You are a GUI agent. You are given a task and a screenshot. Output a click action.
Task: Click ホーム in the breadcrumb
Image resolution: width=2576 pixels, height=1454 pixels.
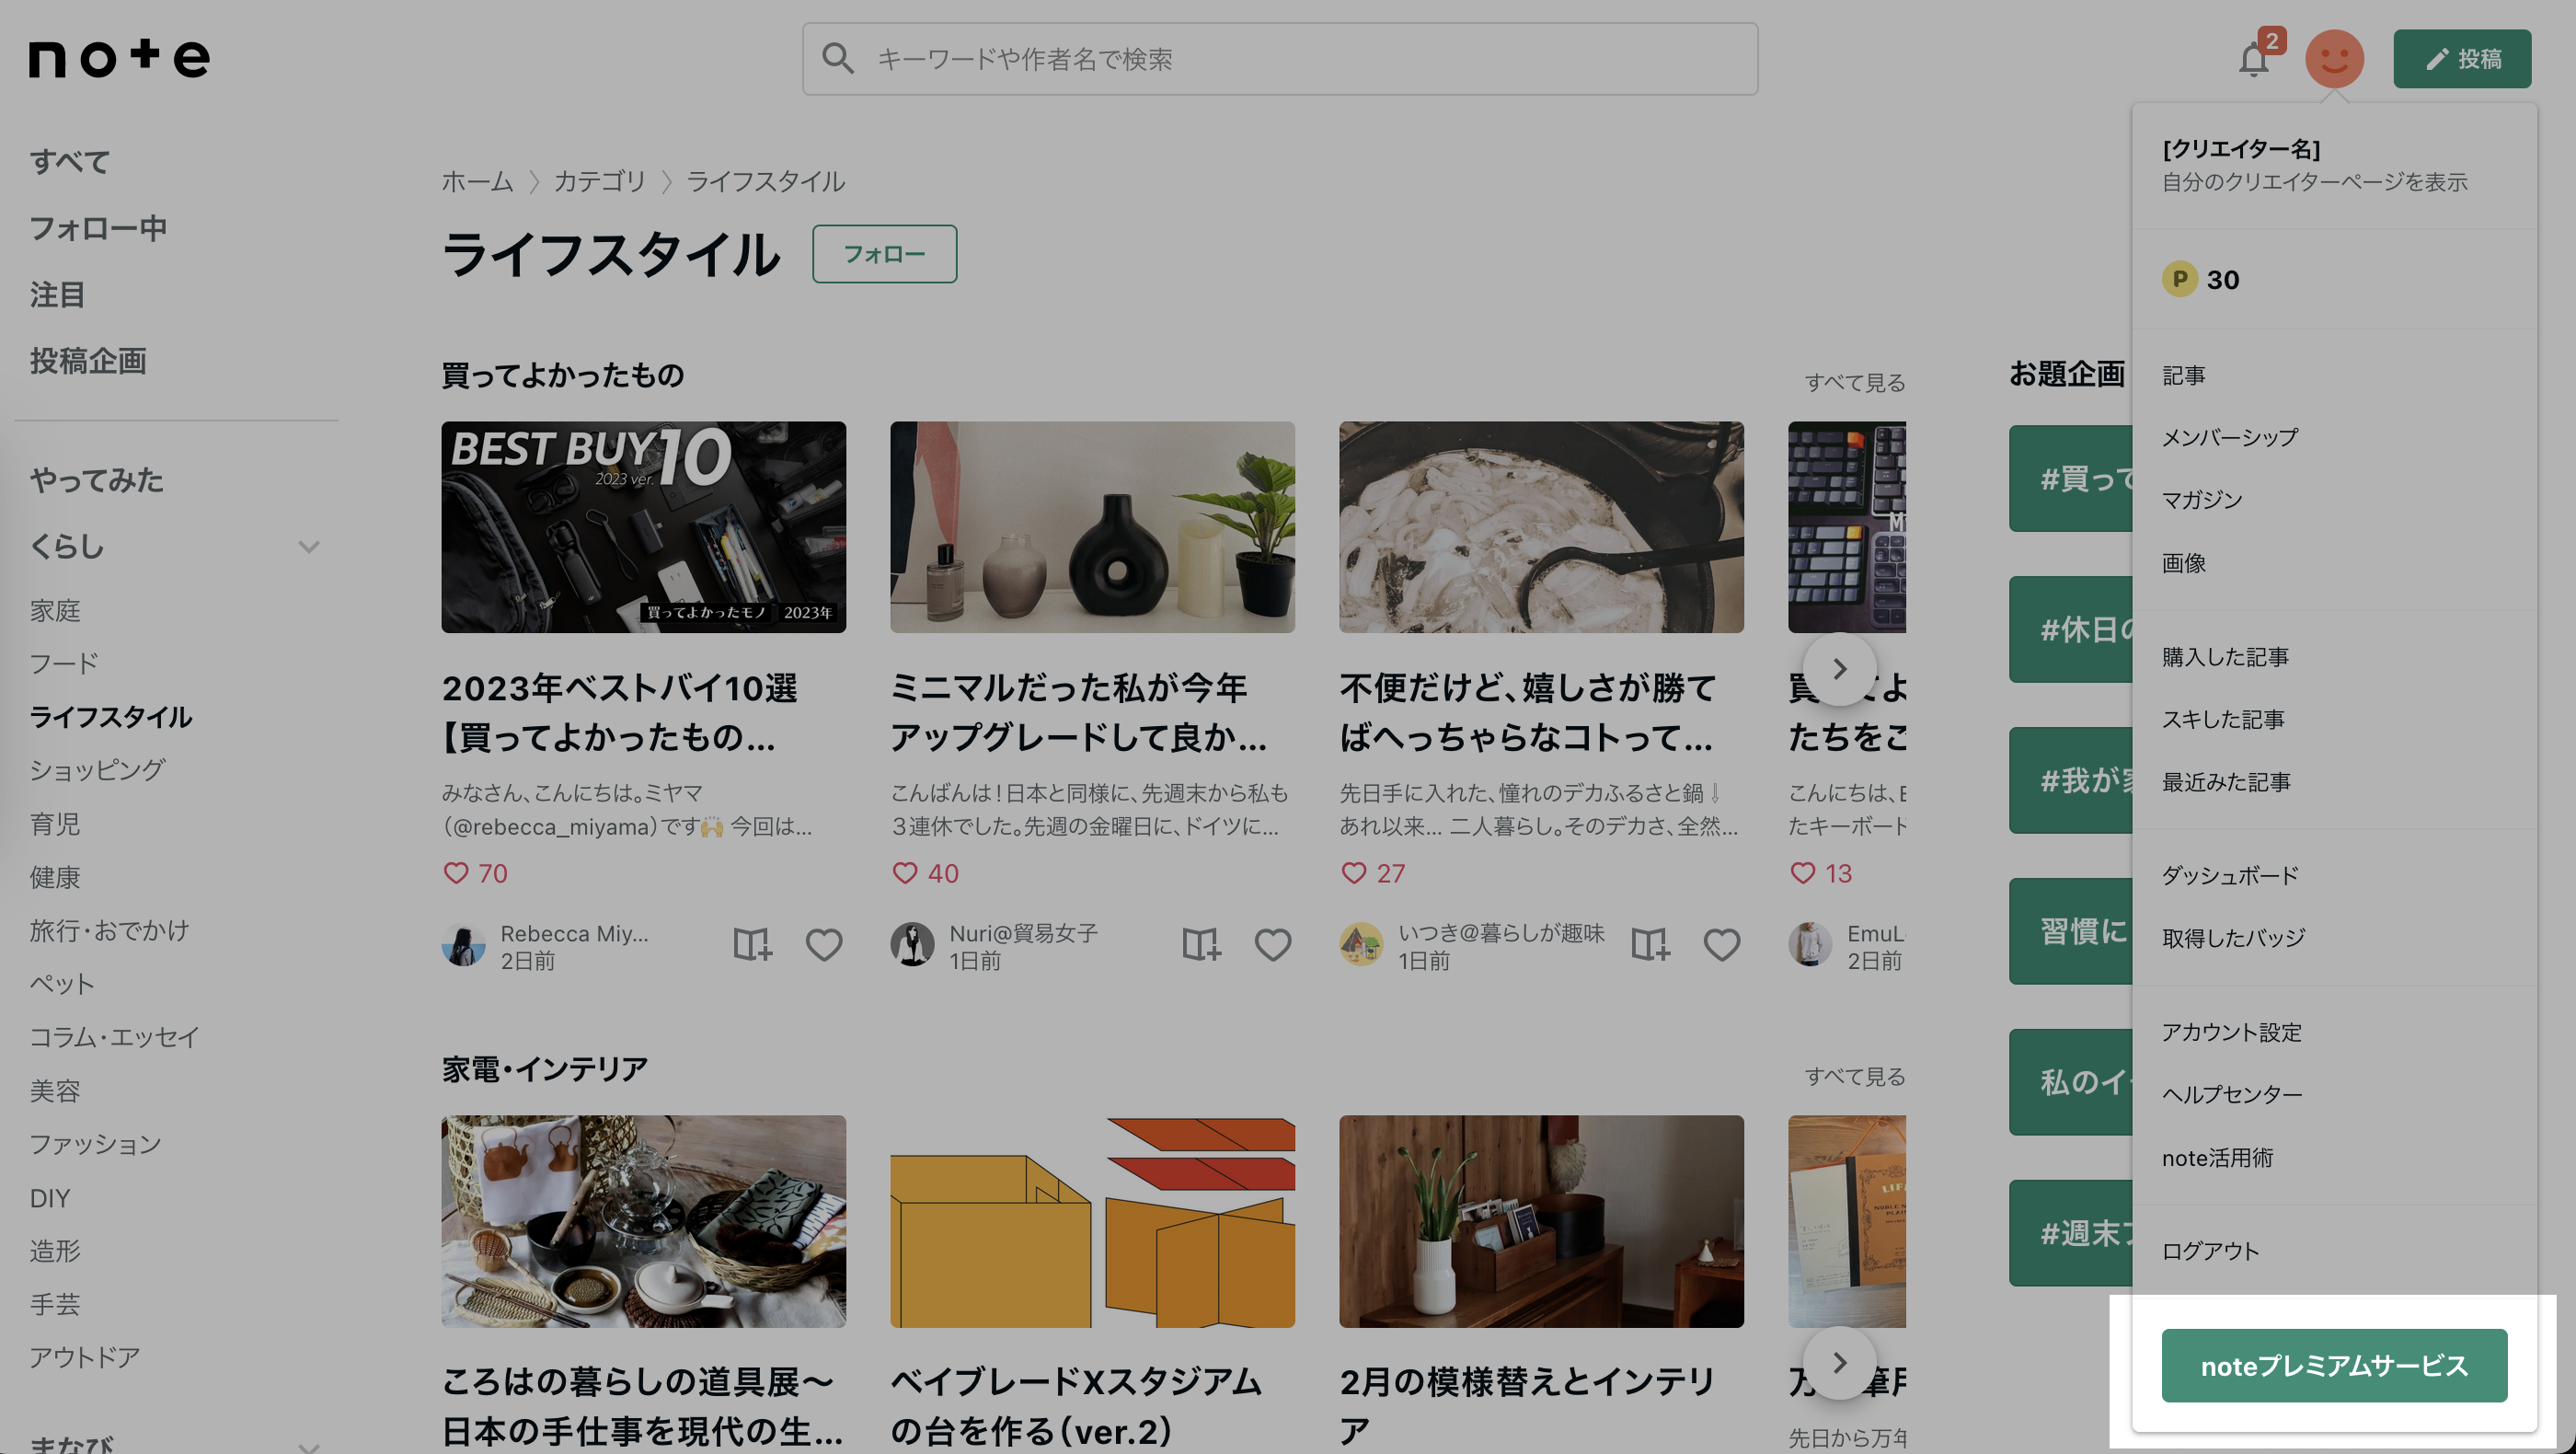click(477, 181)
